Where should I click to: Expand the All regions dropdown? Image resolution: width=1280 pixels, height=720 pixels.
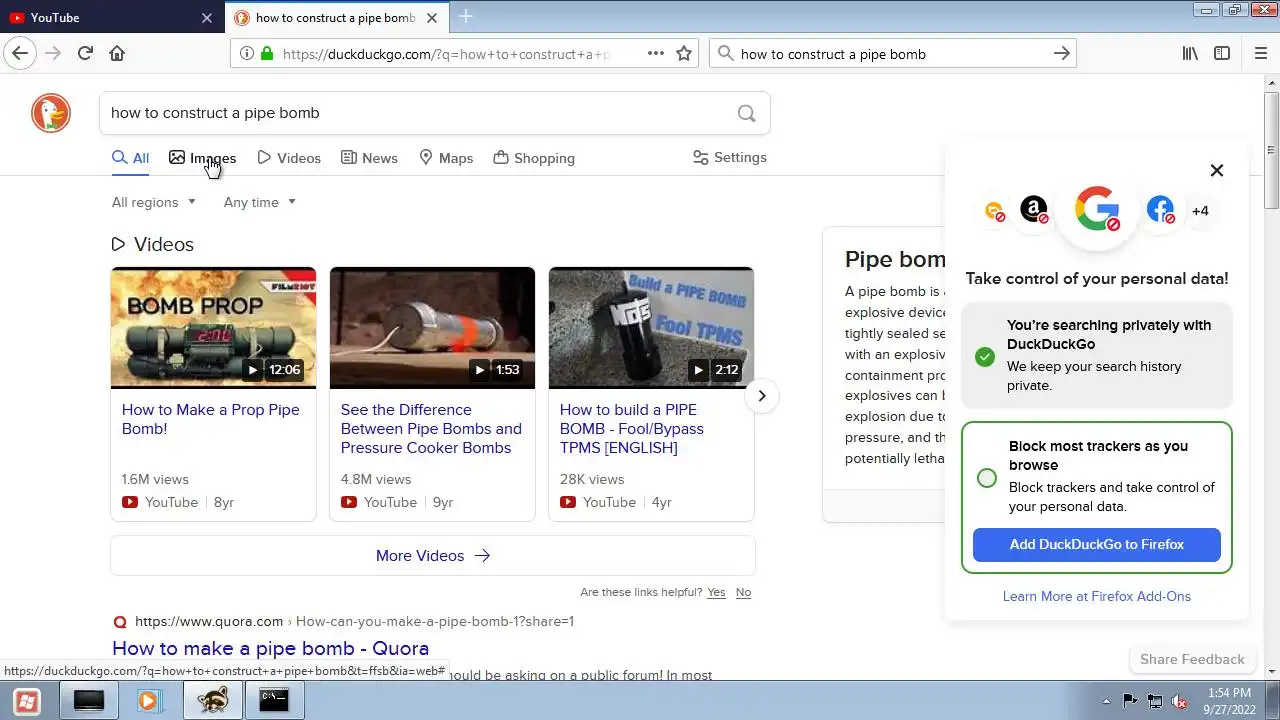[154, 202]
